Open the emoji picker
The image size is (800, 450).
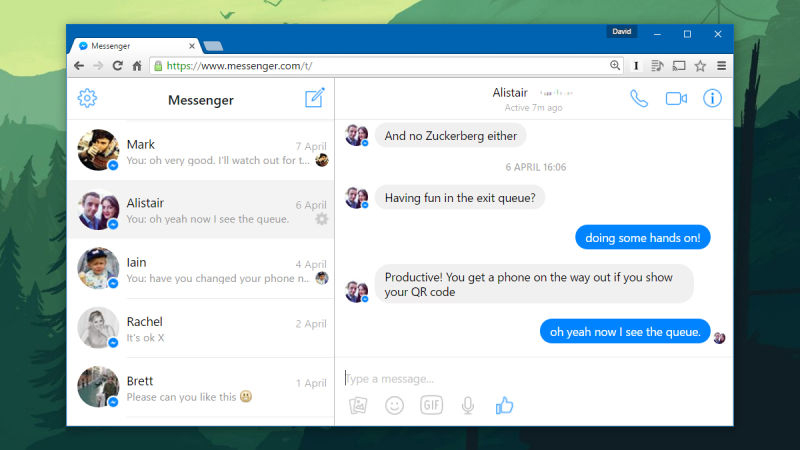click(394, 405)
